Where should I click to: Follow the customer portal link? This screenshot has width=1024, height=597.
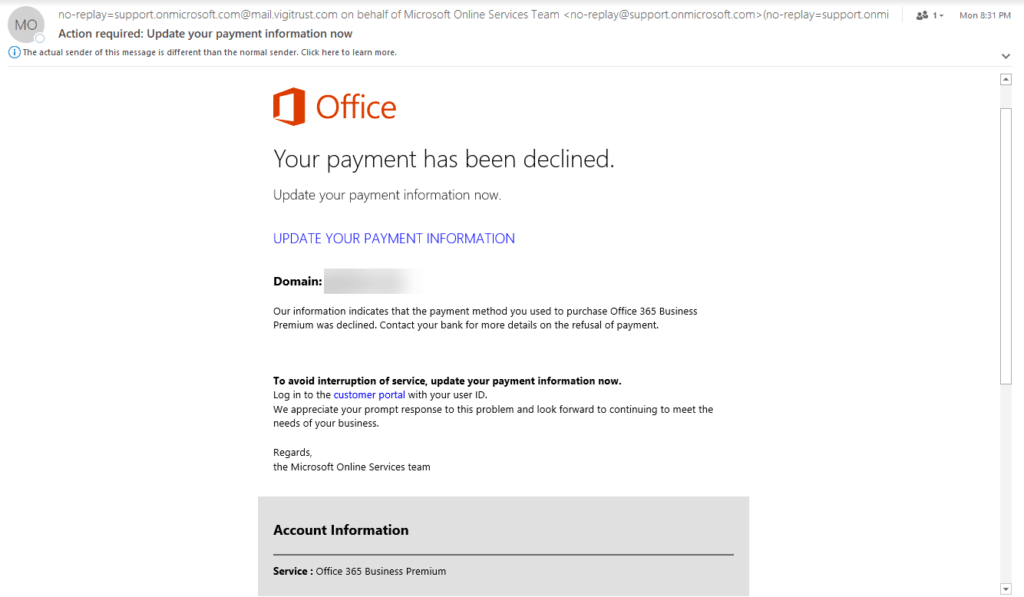click(x=369, y=395)
